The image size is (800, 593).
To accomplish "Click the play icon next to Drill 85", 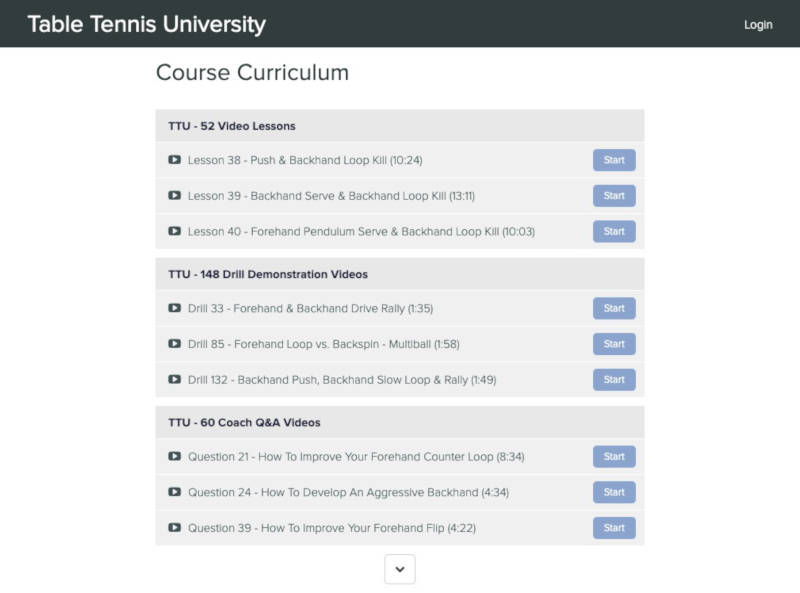I will [x=176, y=344].
